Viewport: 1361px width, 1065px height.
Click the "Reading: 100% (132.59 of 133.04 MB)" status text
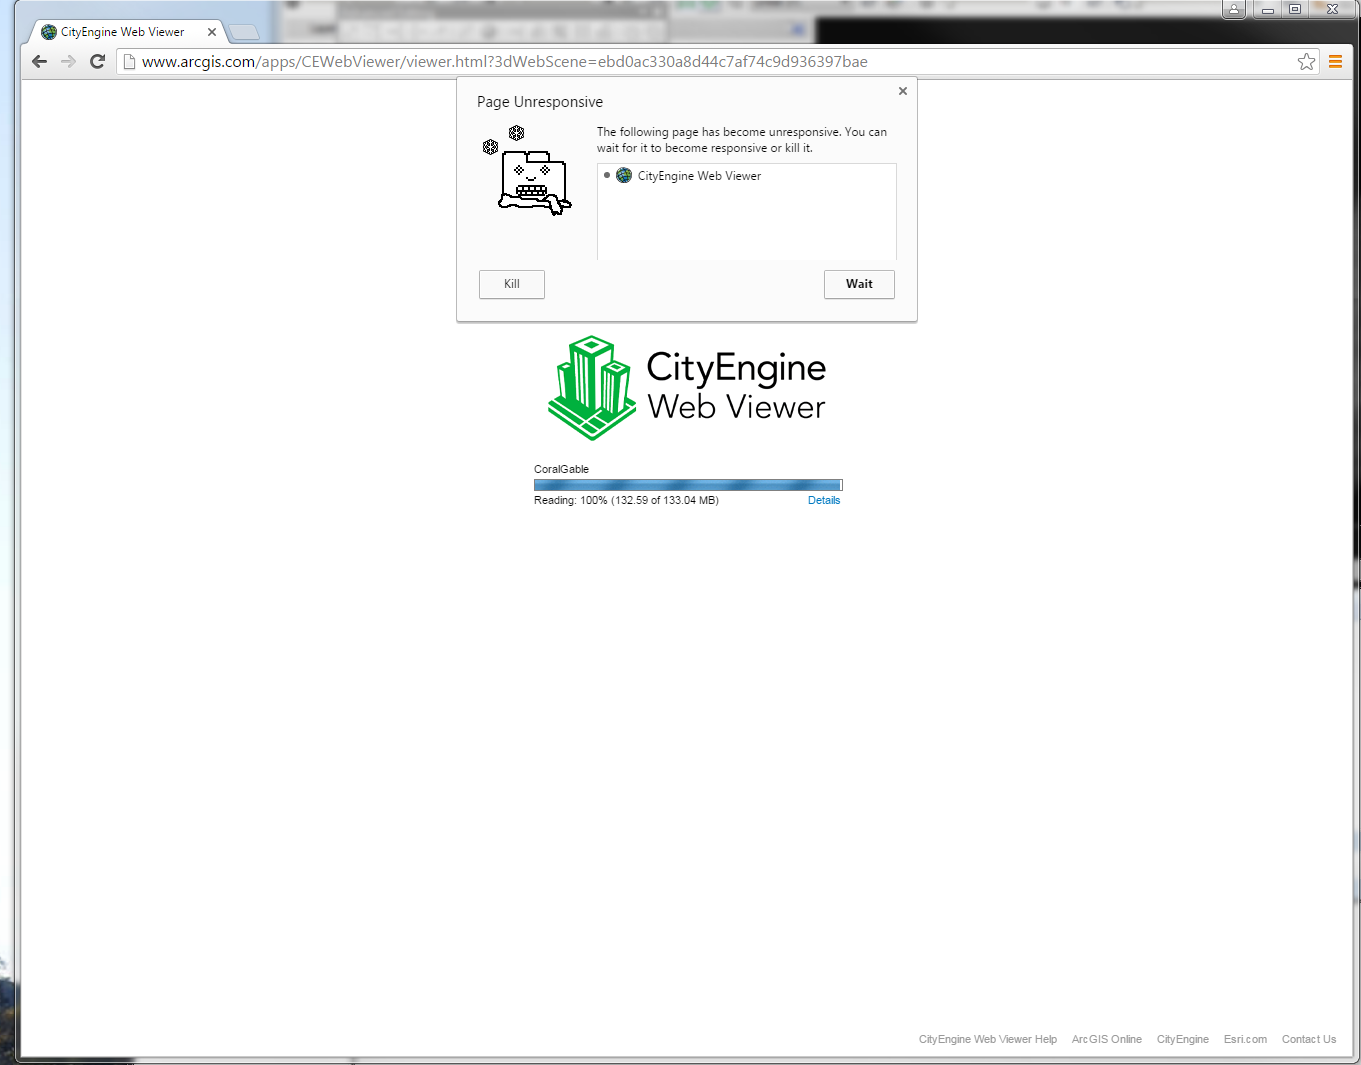tap(626, 500)
